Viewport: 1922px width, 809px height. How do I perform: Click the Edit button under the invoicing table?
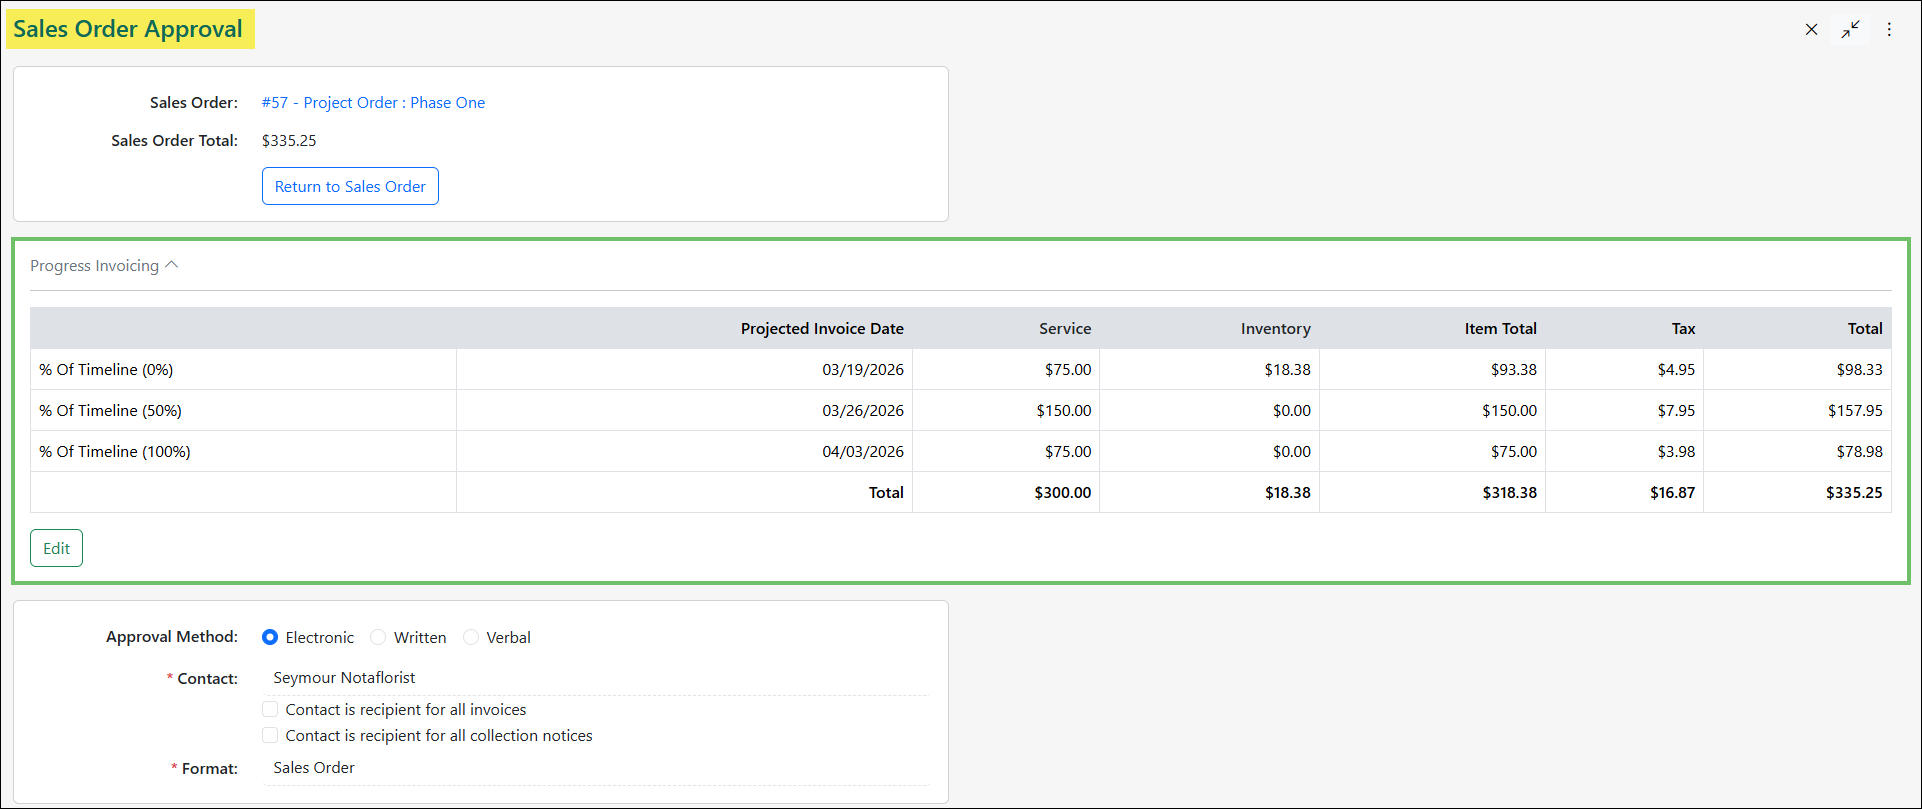click(x=56, y=548)
